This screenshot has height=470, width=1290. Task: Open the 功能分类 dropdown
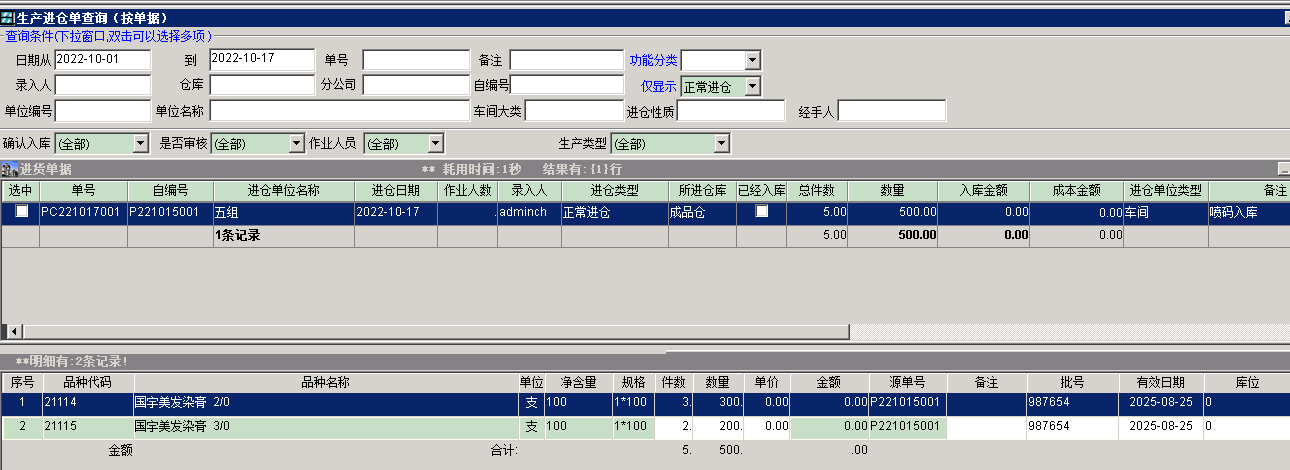tap(752, 60)
